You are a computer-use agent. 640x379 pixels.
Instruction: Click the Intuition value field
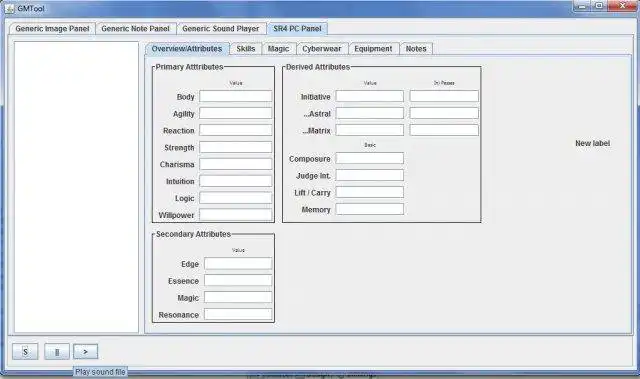[236, 181]
